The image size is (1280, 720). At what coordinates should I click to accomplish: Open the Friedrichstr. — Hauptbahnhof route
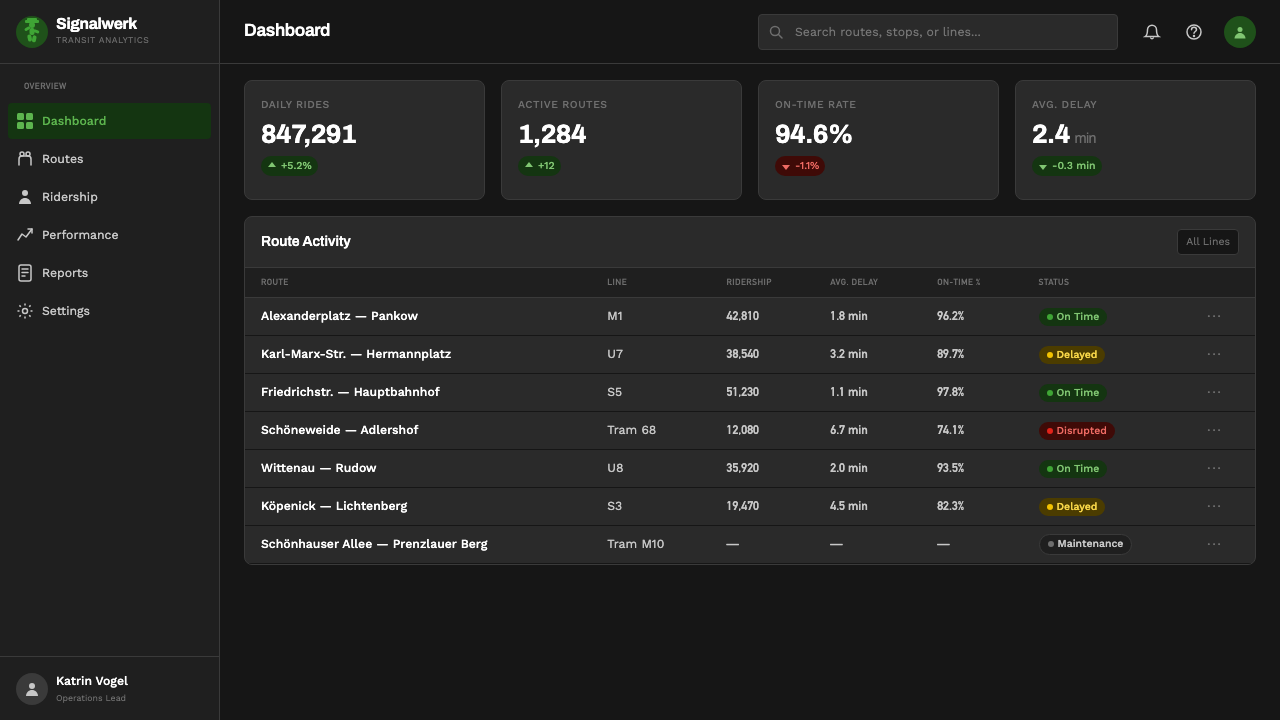(350, 392)
